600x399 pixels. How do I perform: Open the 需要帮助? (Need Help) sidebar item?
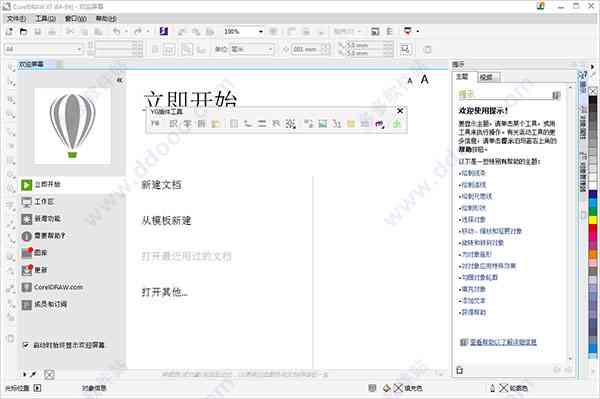(72, 236)
